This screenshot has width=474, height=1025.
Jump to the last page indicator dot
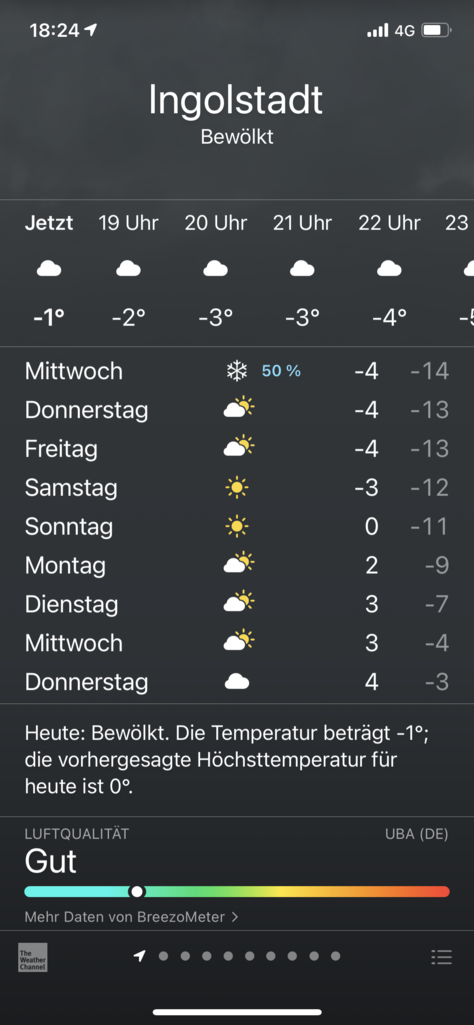[335, 956]
